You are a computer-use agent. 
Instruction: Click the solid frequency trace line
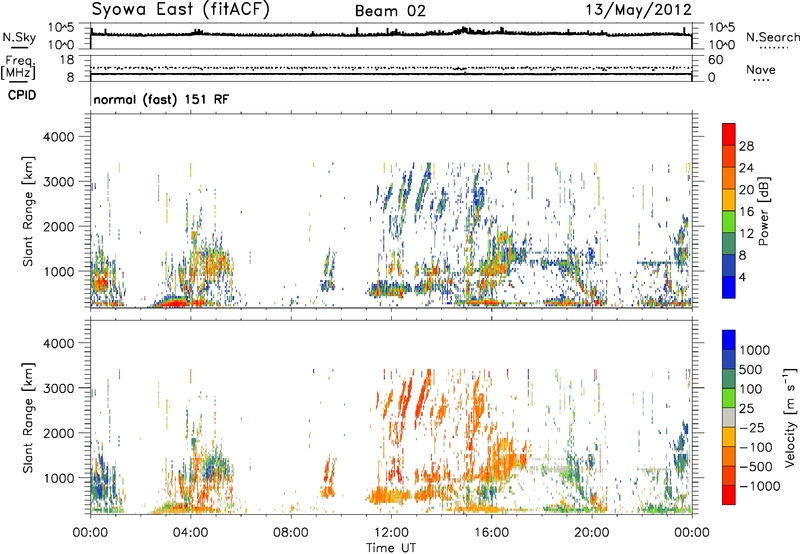tap(391, 74)
